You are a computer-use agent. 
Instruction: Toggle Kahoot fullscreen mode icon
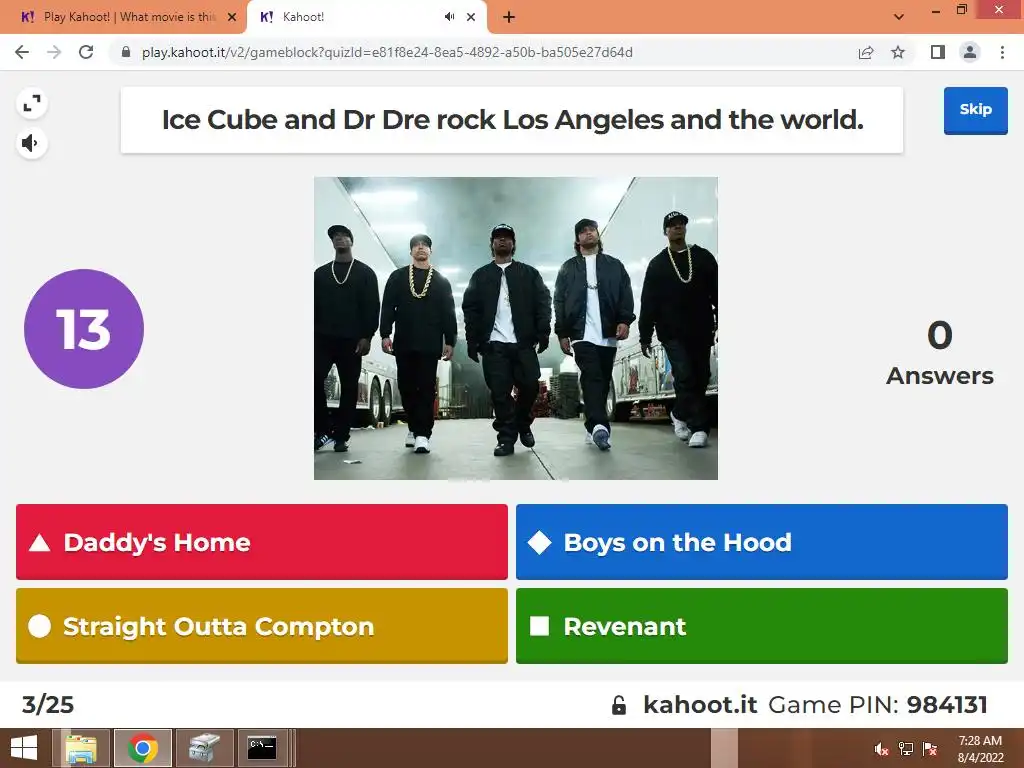(31, 103)
